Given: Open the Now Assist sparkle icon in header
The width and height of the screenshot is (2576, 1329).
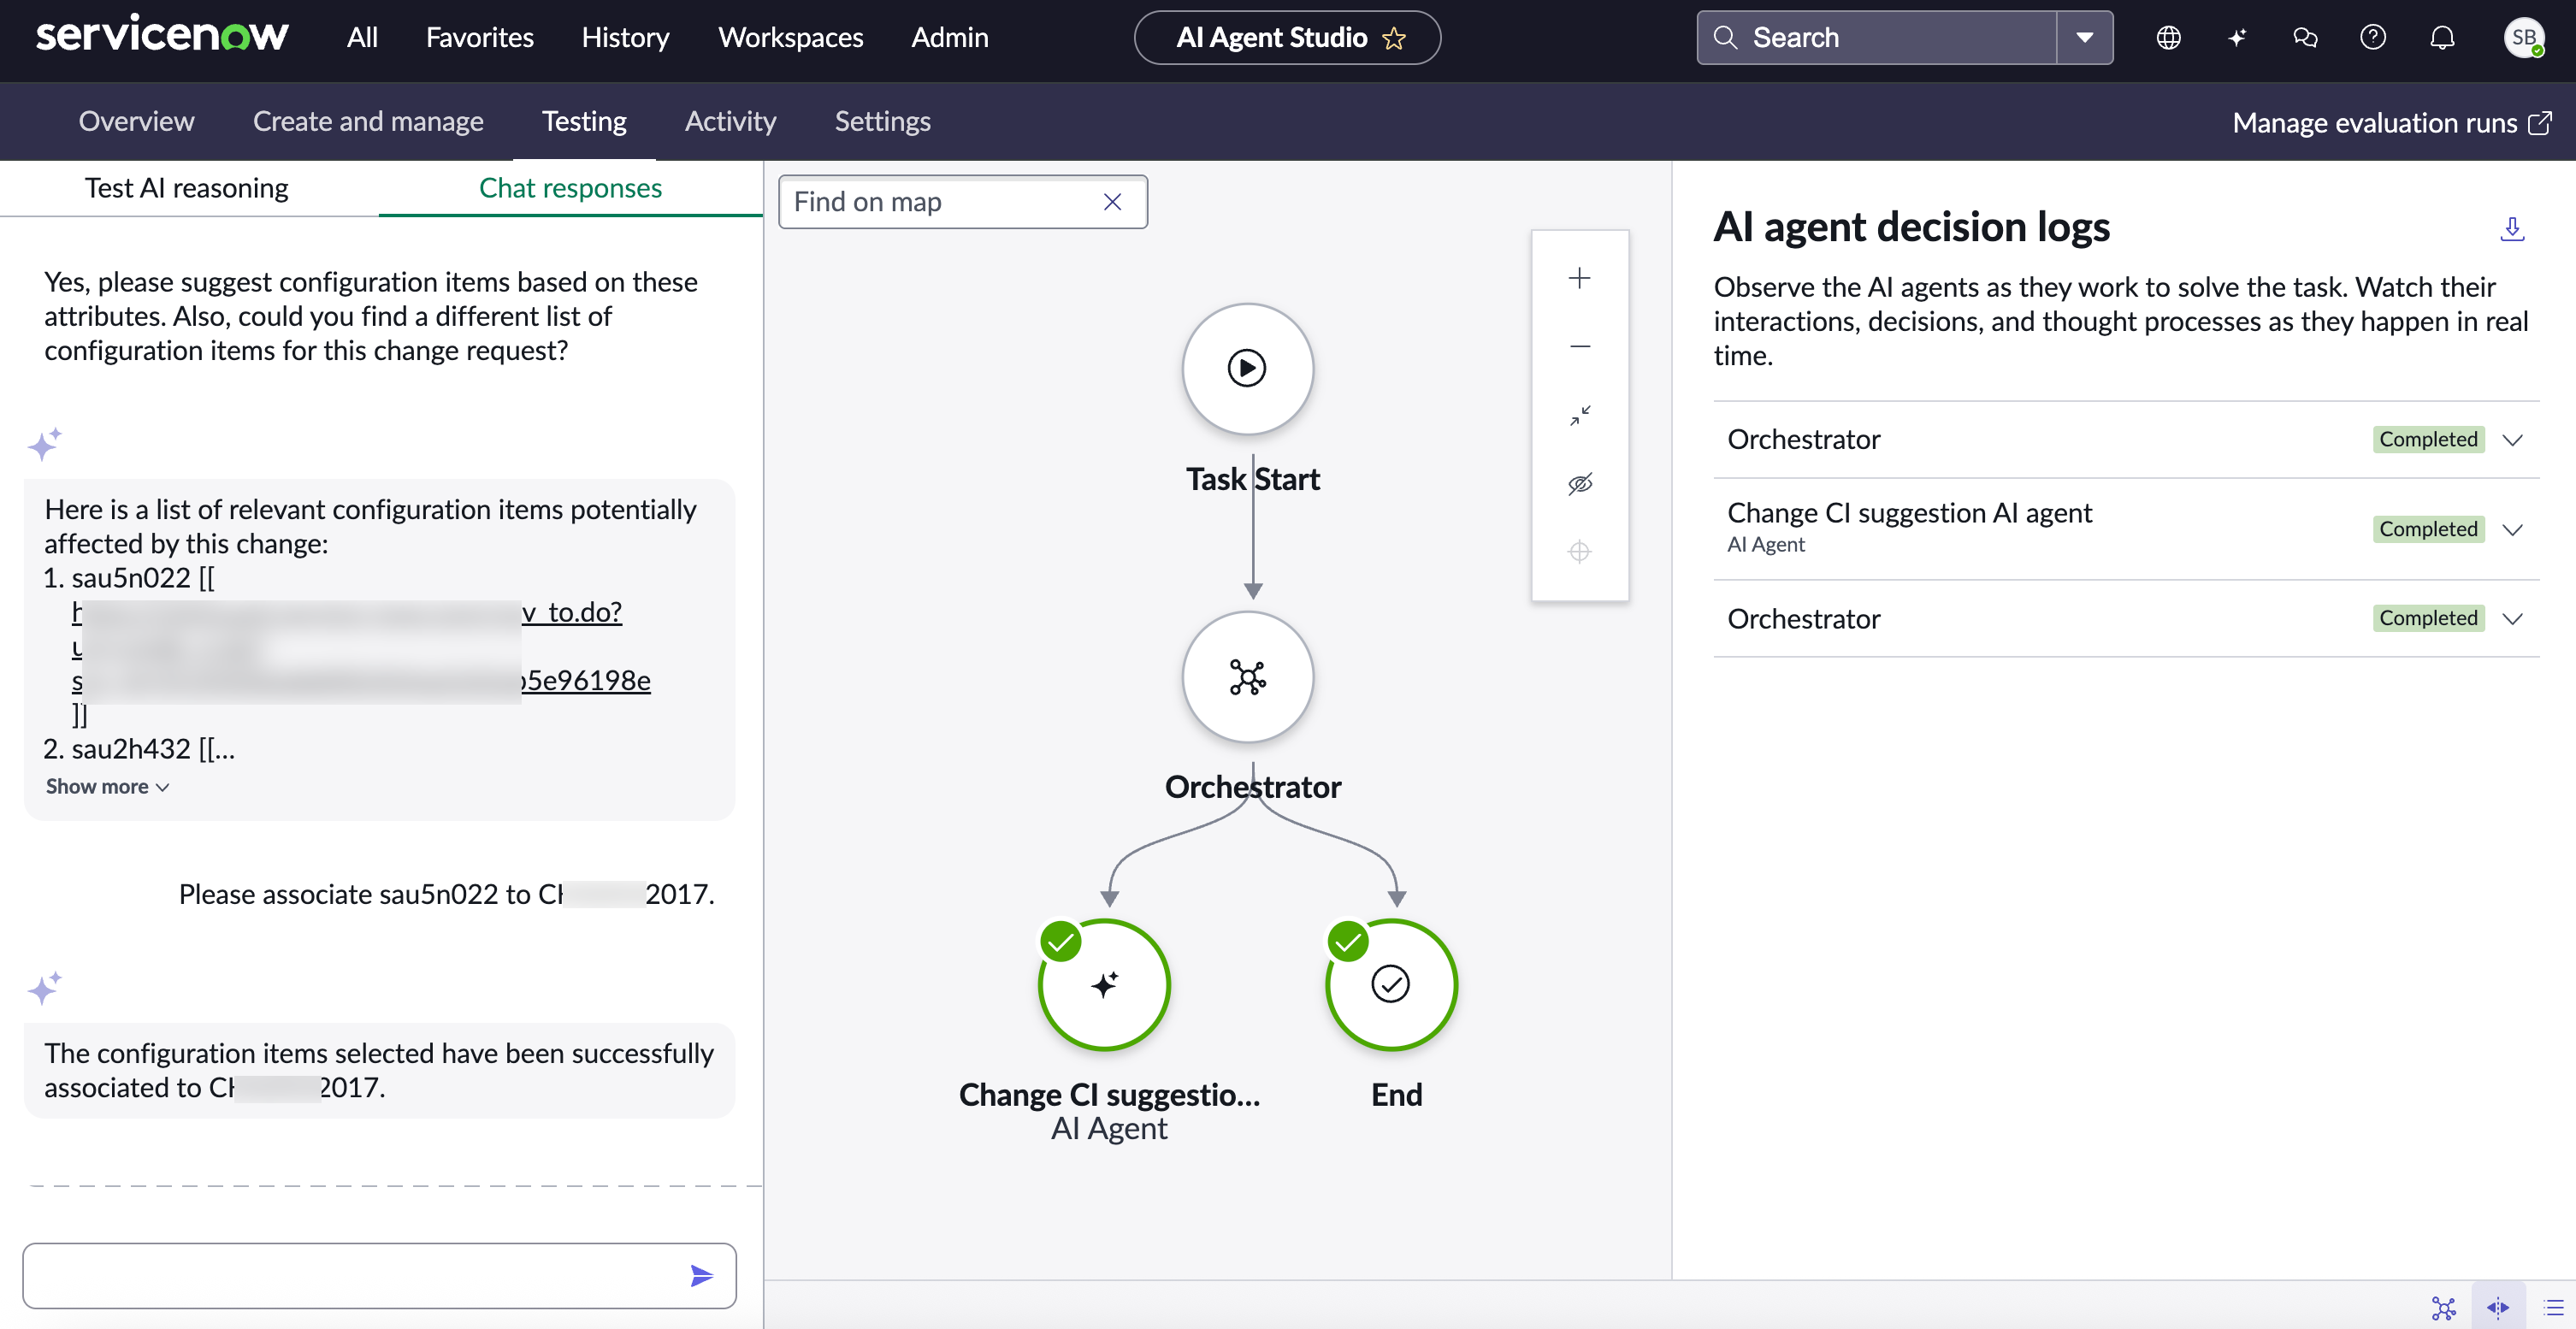Looking at the screenshot, I should point(2237,38).
